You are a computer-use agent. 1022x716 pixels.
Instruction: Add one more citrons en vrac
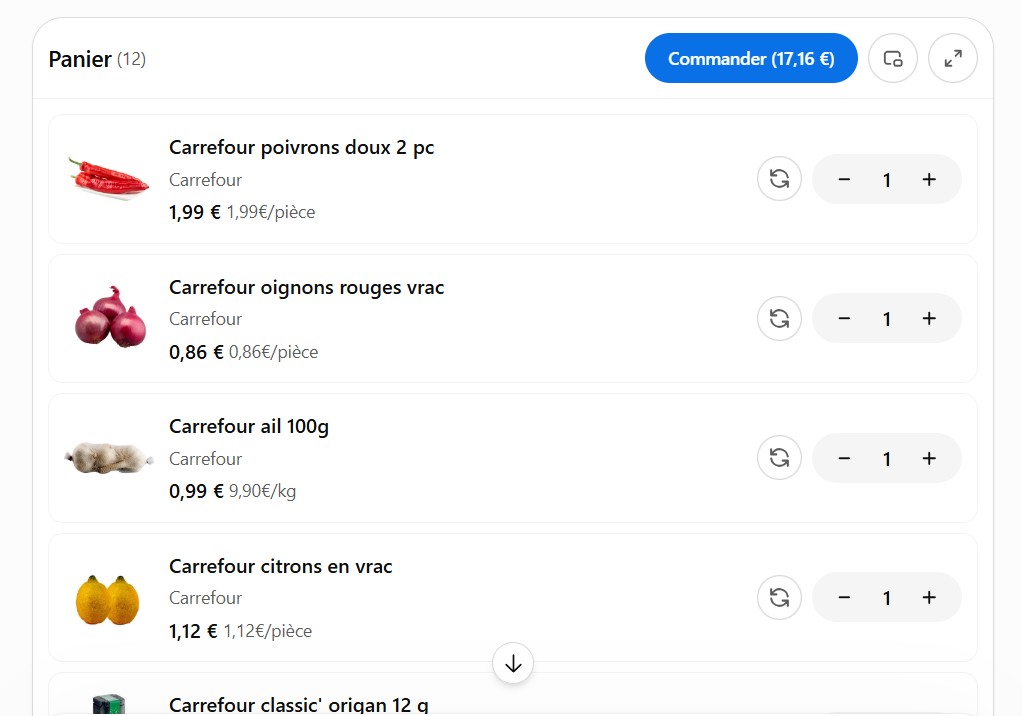click(x=929, y=597)
